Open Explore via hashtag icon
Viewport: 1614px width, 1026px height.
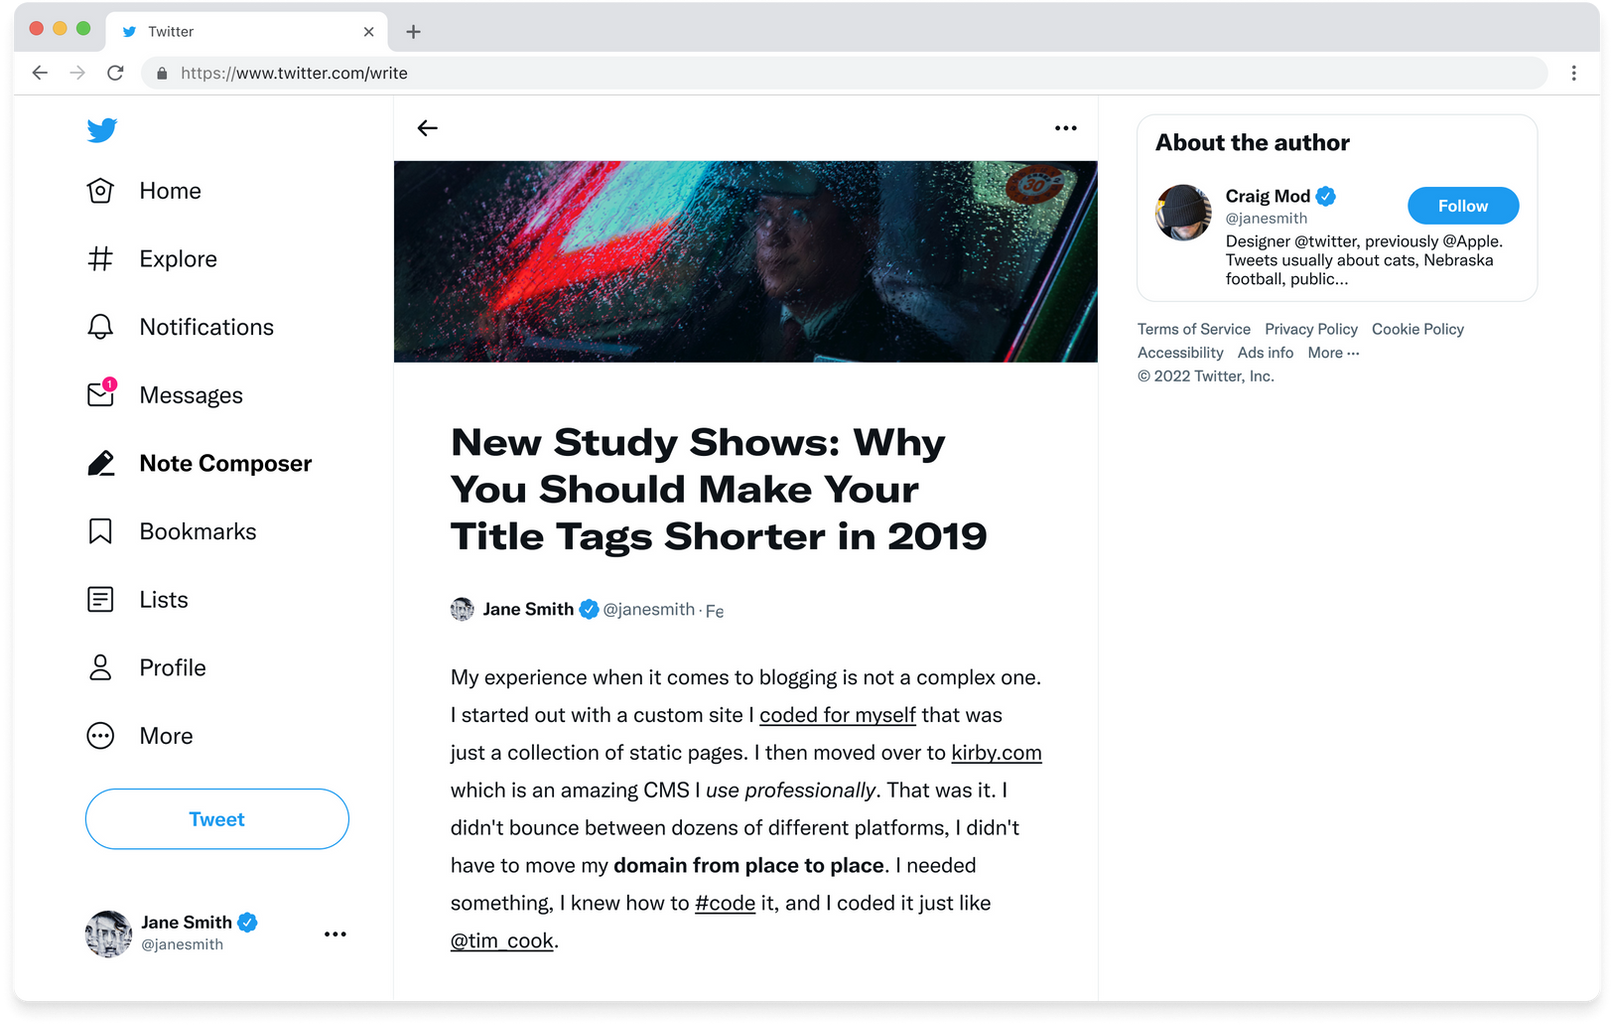pyautogui.click(x=100, y=259)
